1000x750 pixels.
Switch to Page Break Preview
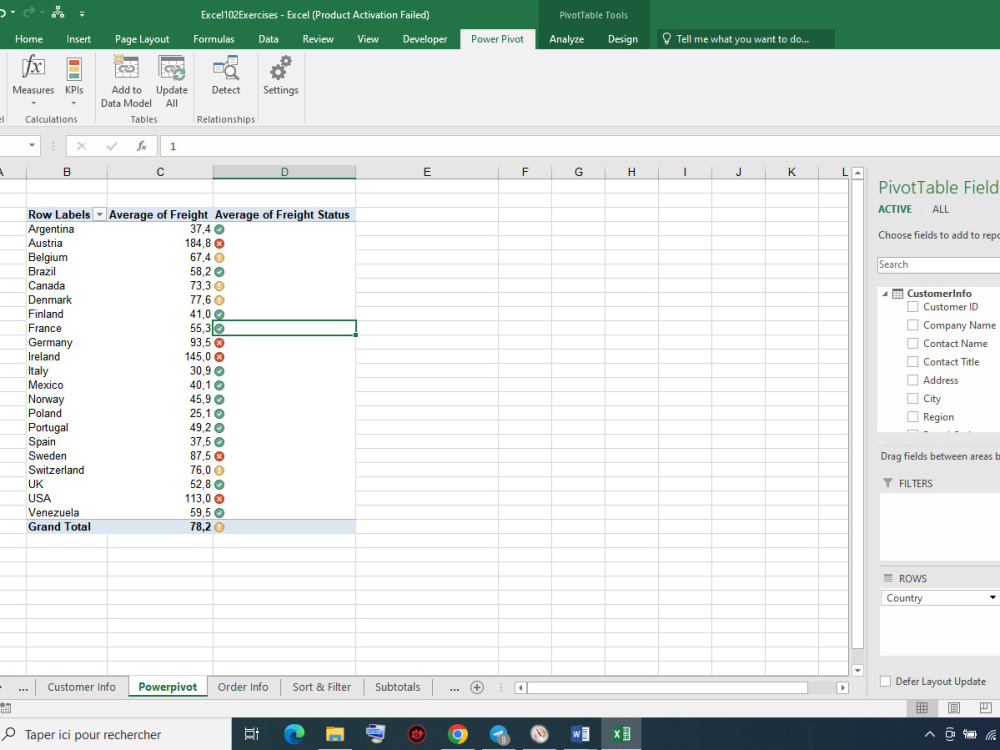[x=985, y=708]
